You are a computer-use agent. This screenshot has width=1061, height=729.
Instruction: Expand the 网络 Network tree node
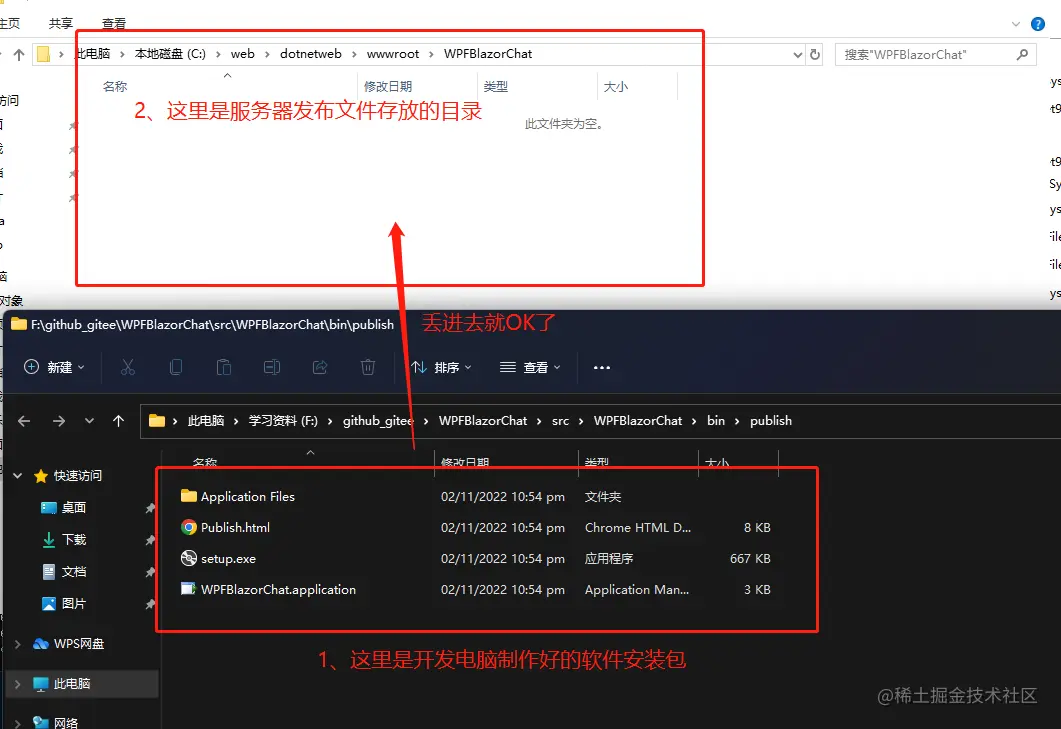(18, 723)
